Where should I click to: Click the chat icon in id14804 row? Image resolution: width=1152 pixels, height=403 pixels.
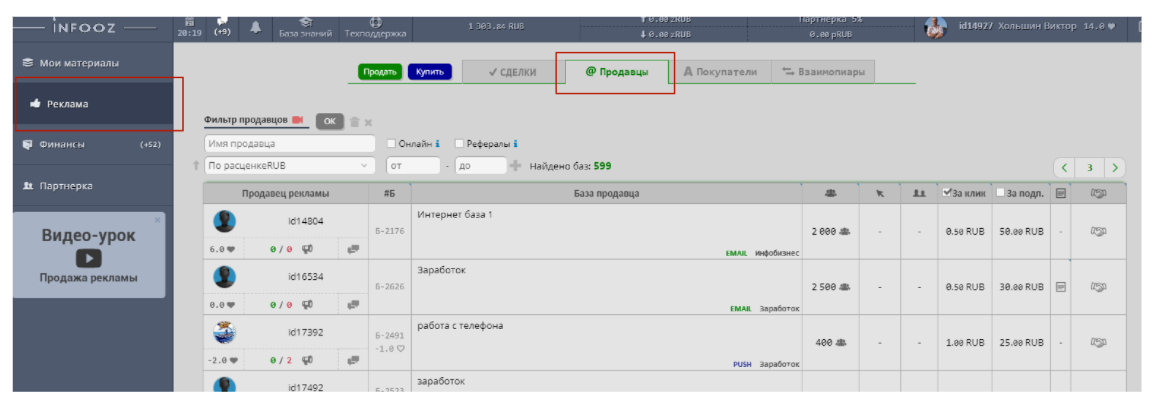[x=353, y=249]
